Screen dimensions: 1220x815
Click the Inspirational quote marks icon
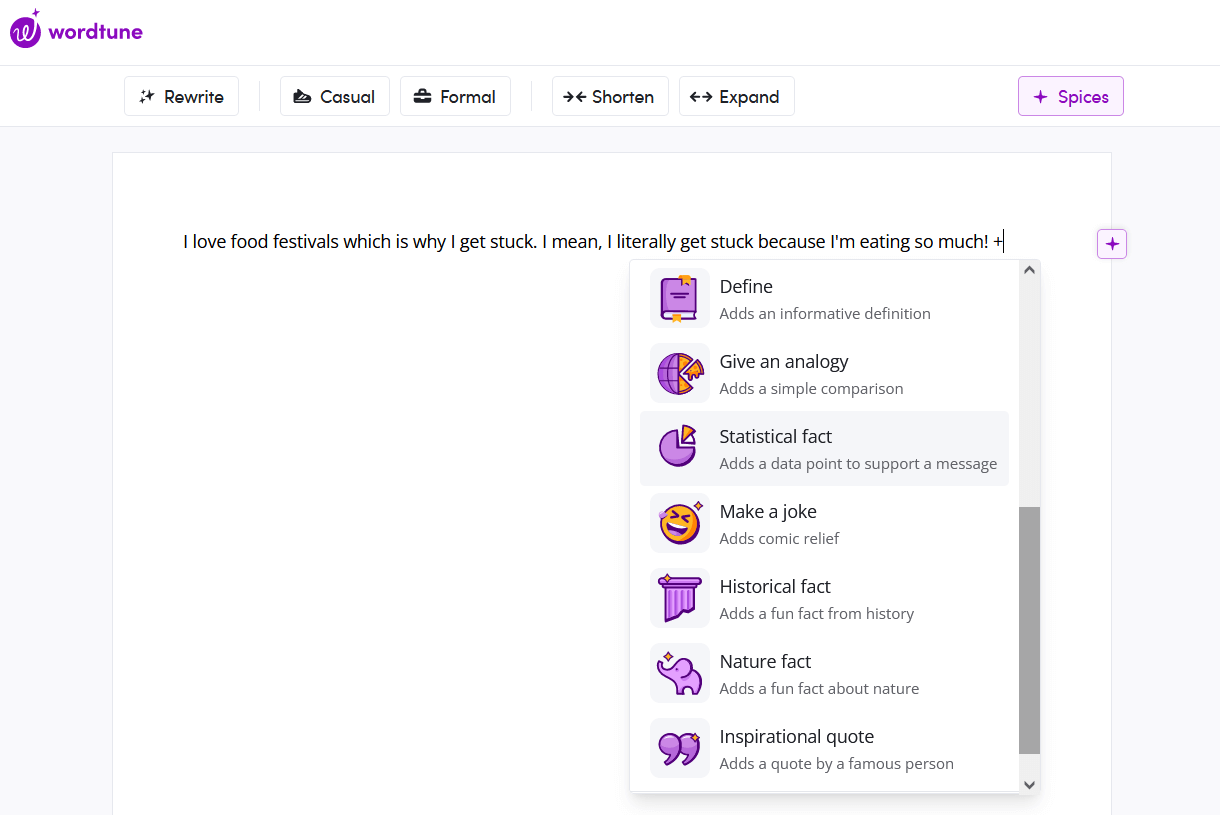click(x=680, y=748)
